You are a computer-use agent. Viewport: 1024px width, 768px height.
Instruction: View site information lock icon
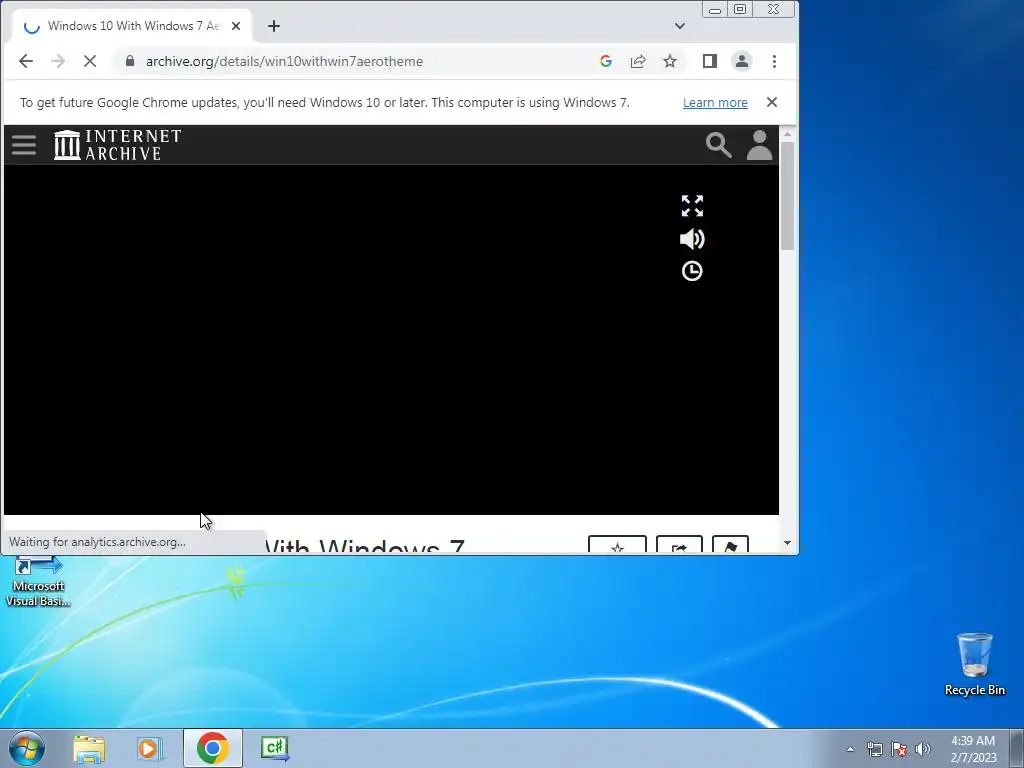coord(130,61)
